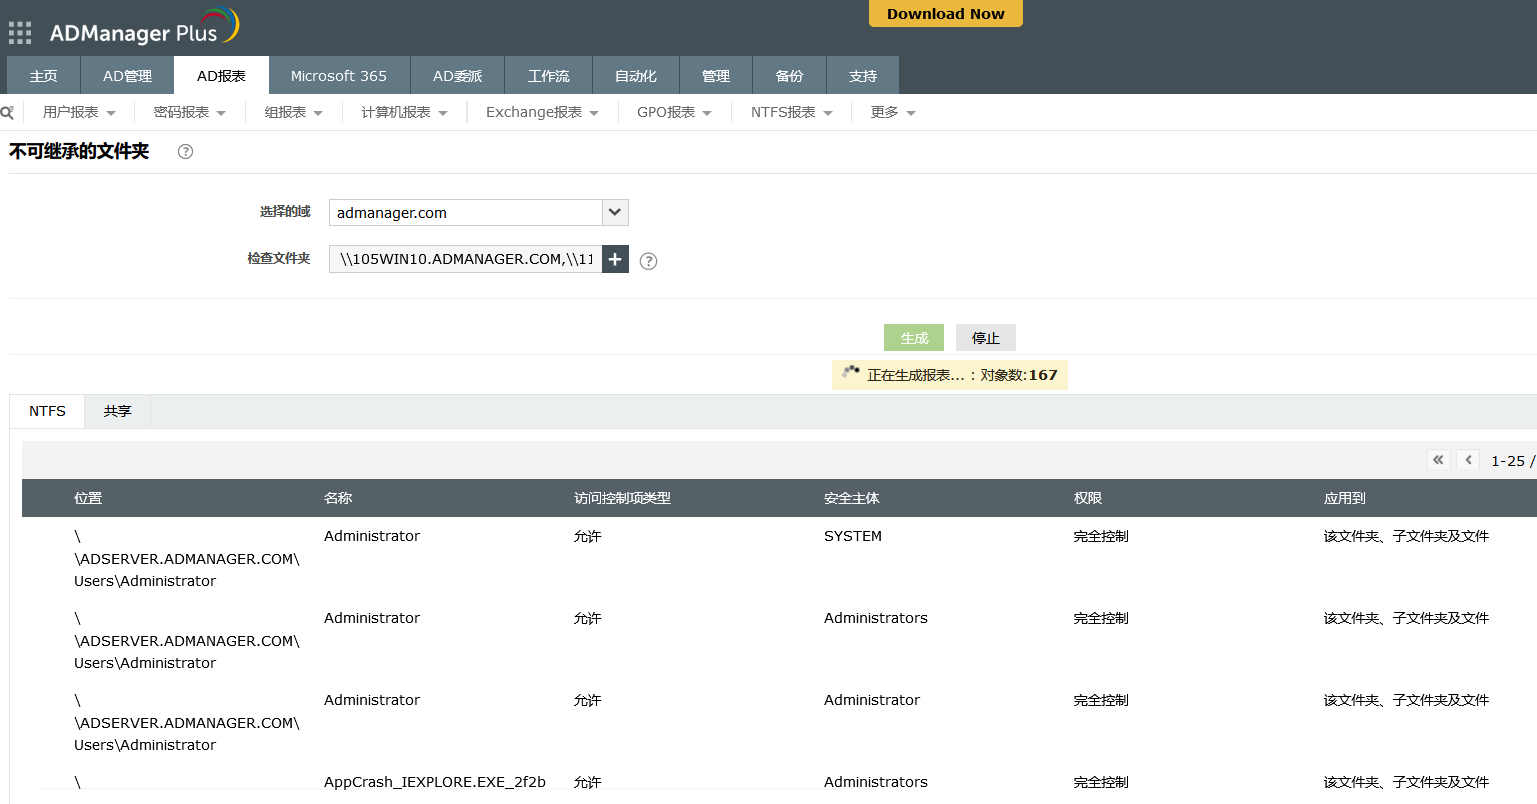This screenshot has width=1537, height=804.
Task: Click the Download Now button
Action: click(x=945, y=14)
